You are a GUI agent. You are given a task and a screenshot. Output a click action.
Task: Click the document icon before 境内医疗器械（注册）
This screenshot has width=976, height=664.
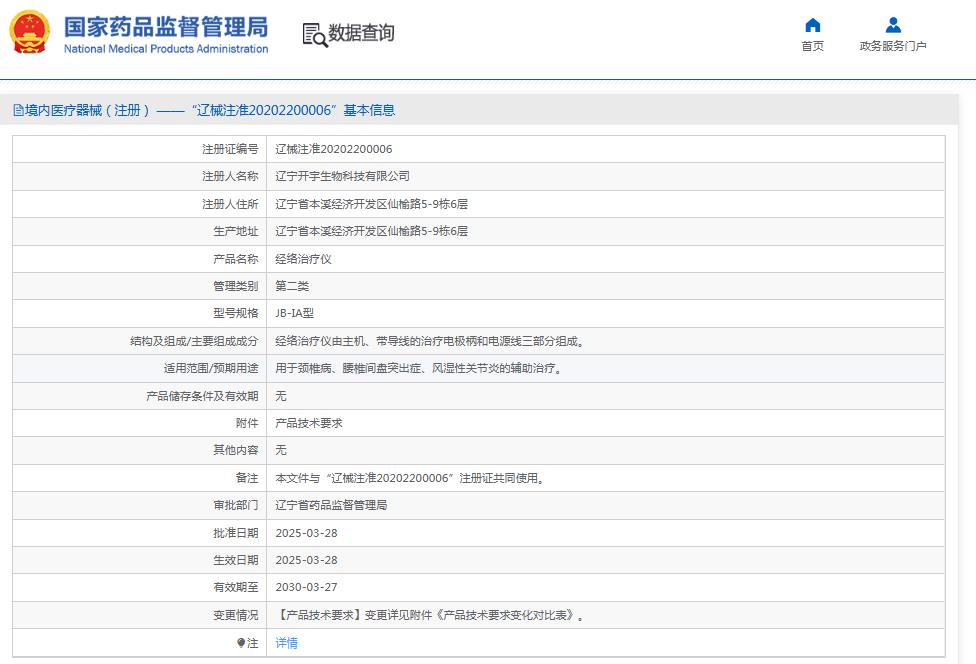coord(18,109)
